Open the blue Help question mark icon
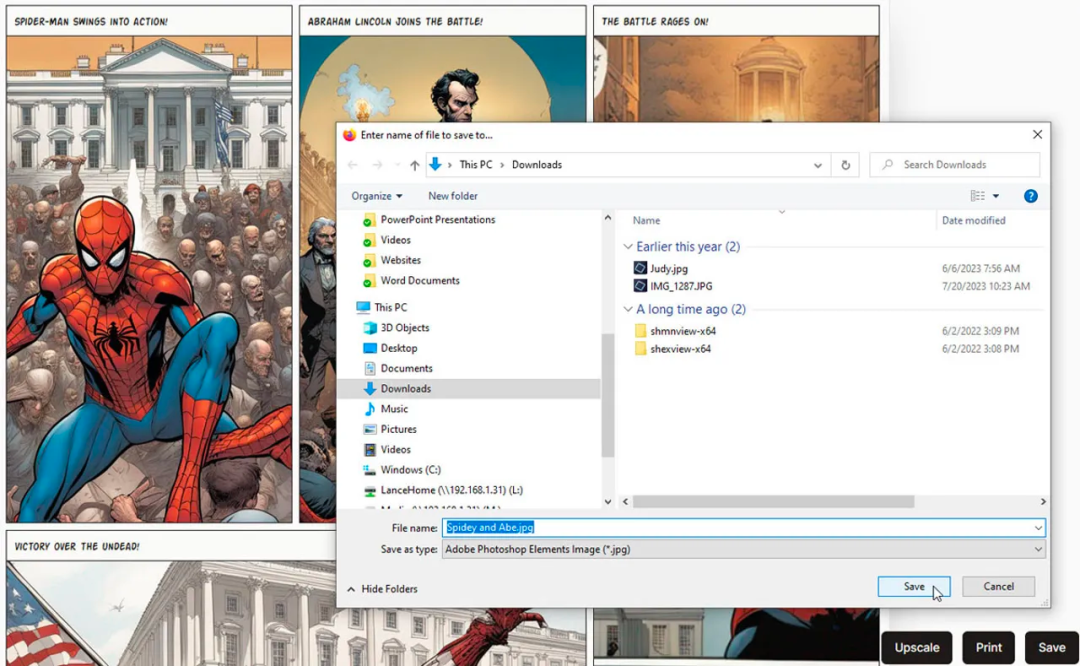This screenshot has height=666, width=1080. point(1031,196)
